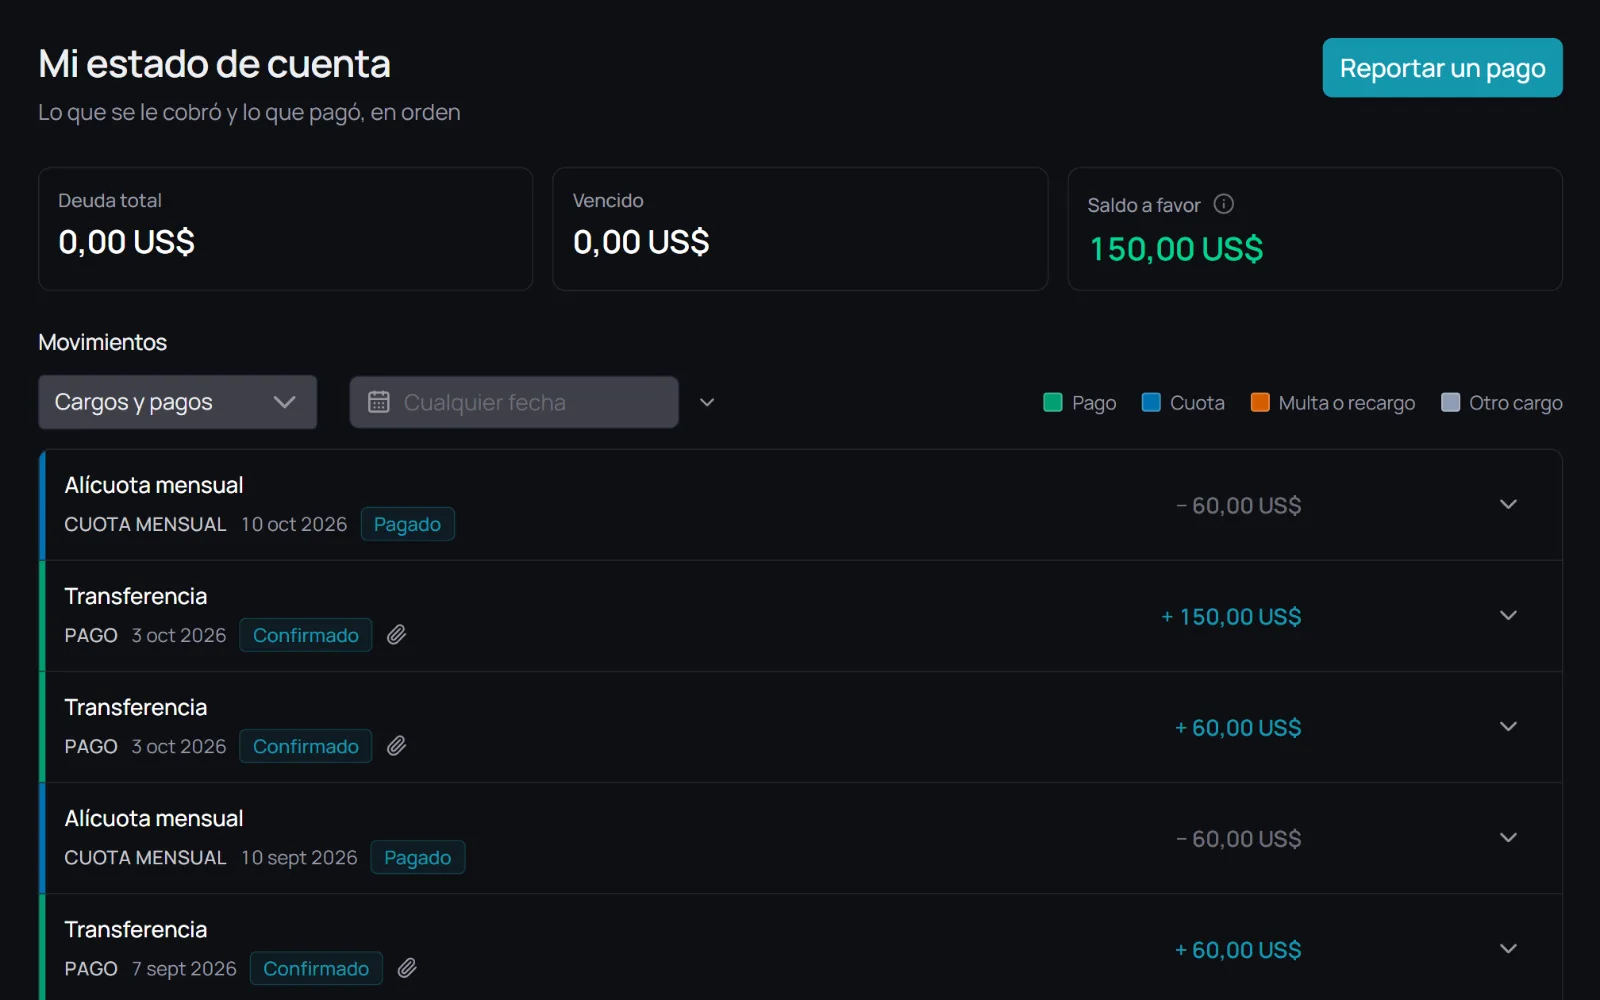
Task: Click the green 150,00 US$ Saldo a favor amount
Action: coord(1176,249)
